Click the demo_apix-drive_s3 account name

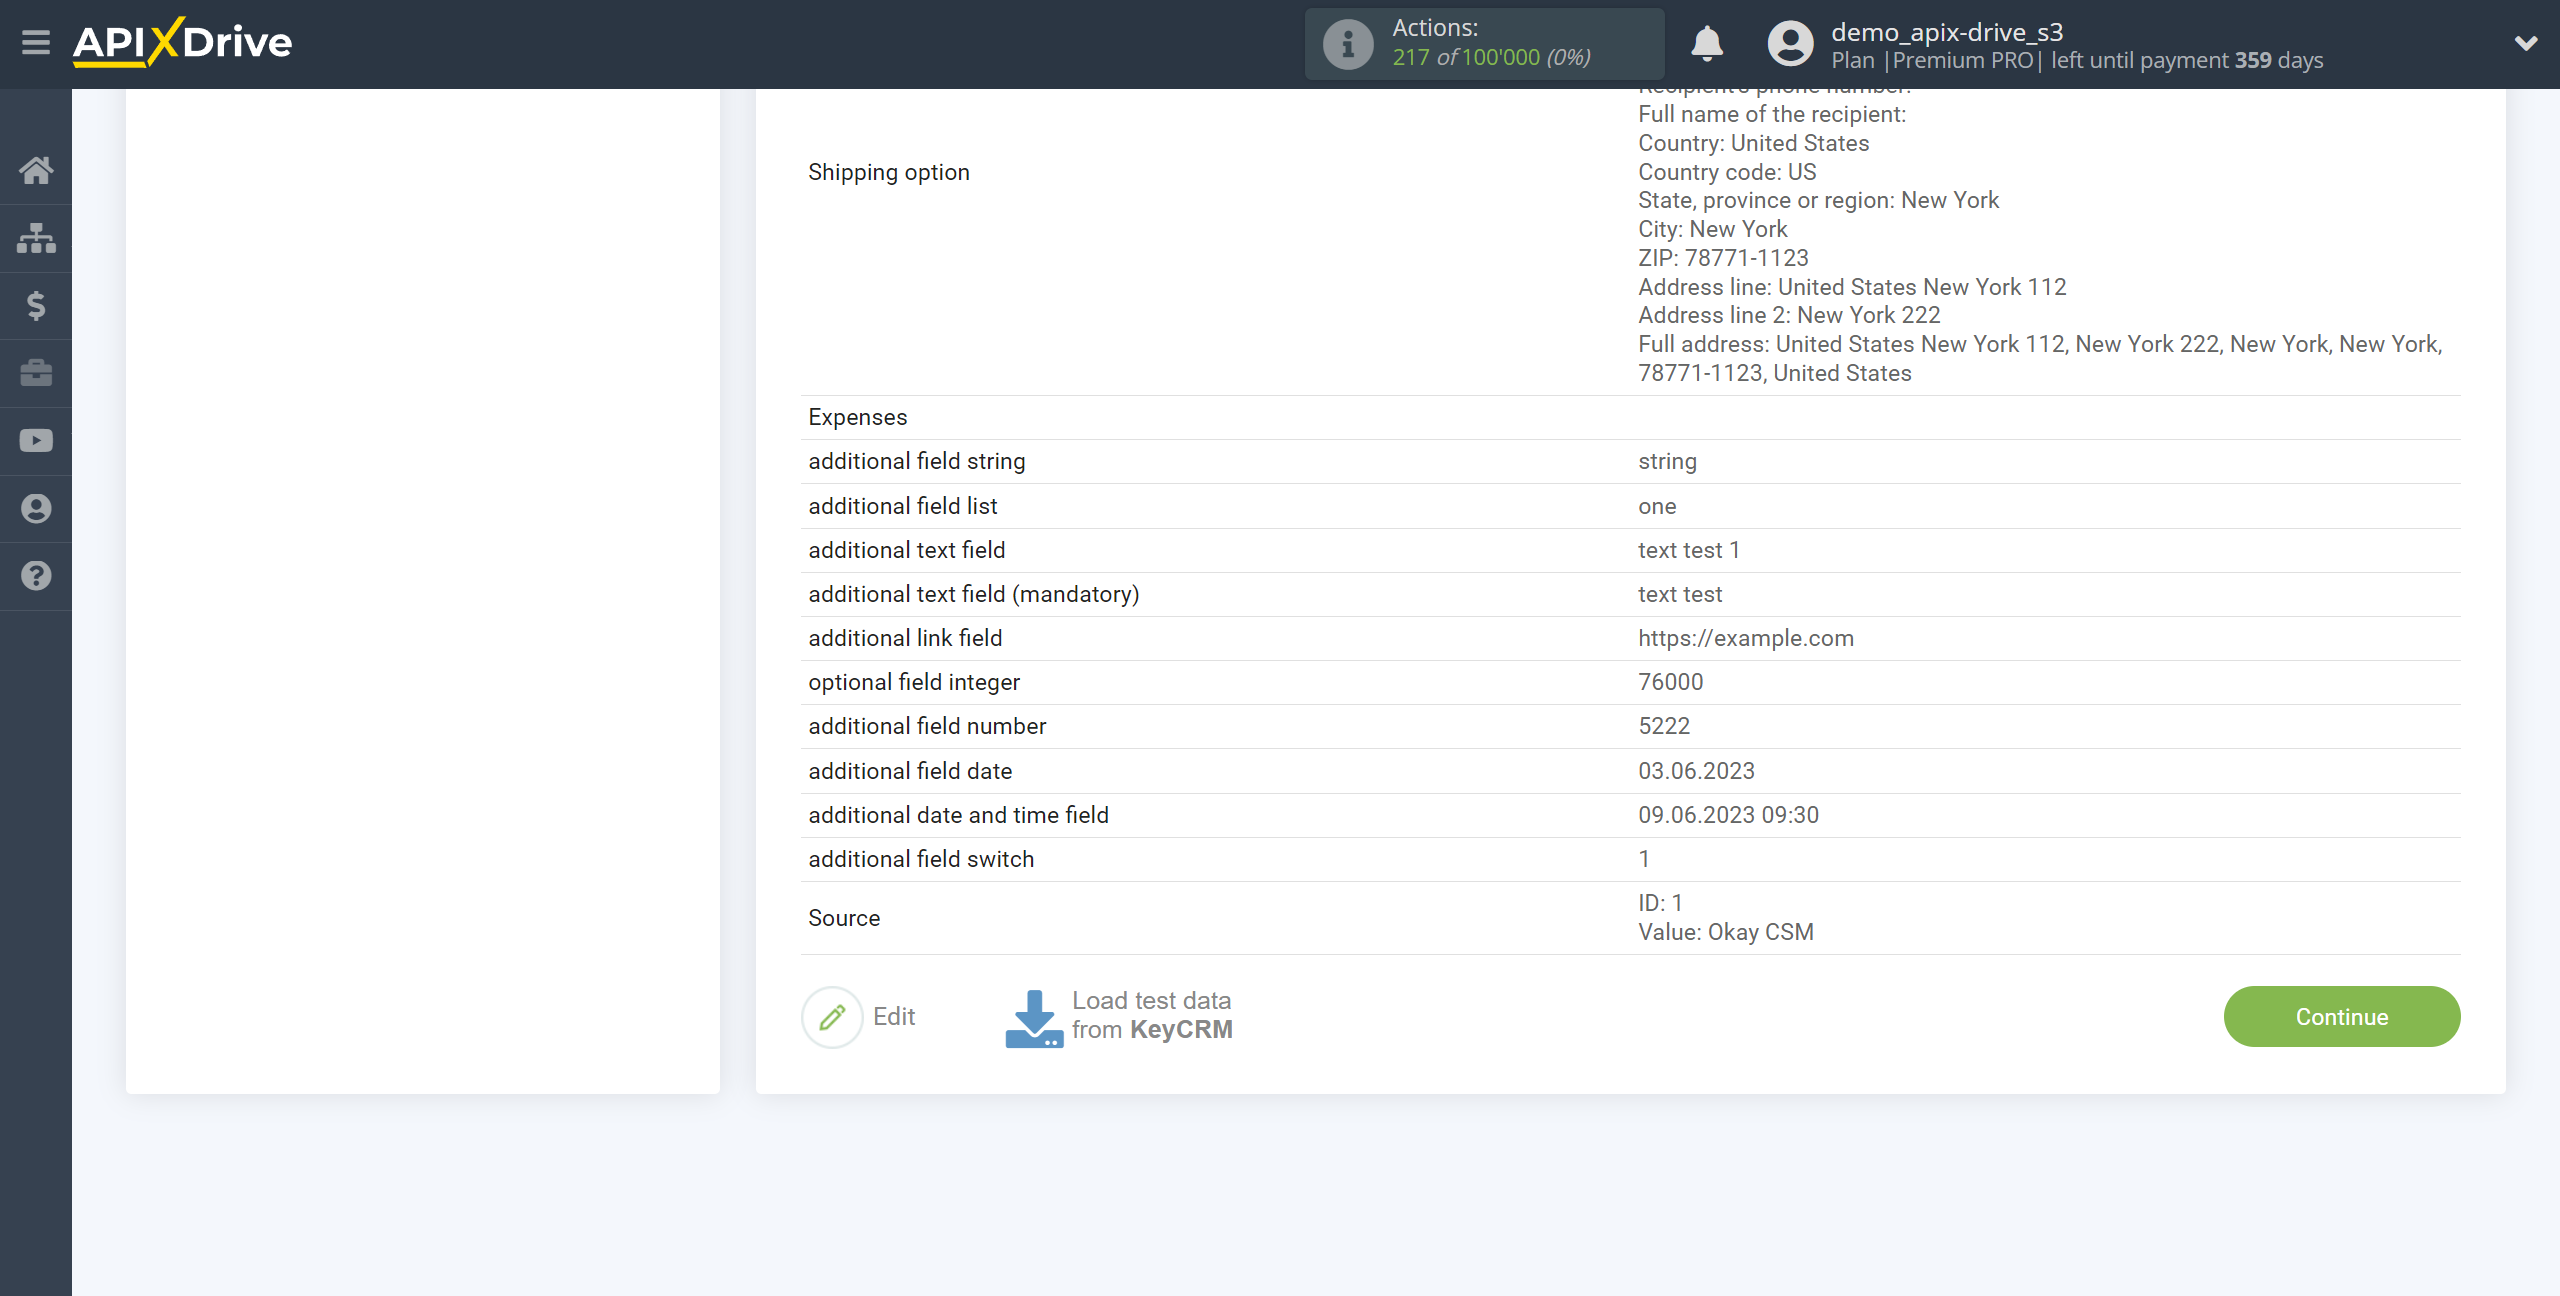tap(1947, 32)
